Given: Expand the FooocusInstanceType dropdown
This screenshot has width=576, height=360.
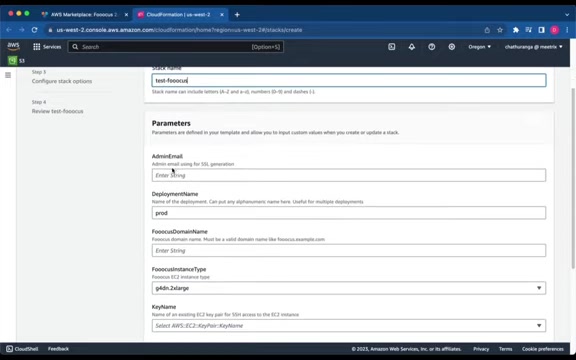Looking at the screenshot, I should pos(349,288).
